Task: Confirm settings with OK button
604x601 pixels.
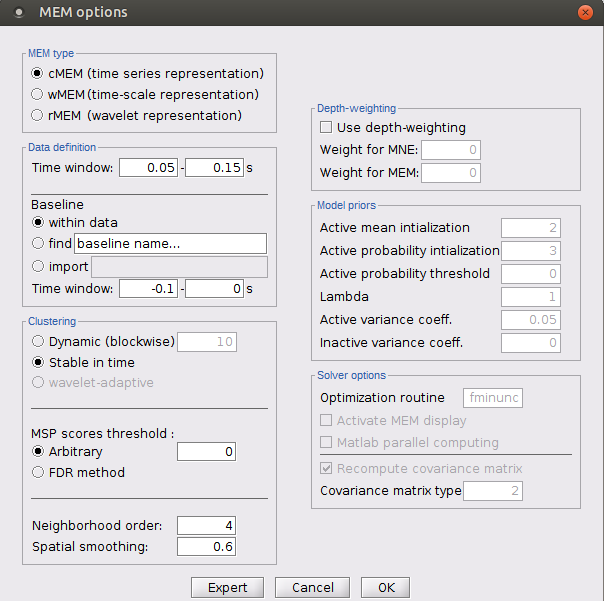Action: click(x=386, y=587)
